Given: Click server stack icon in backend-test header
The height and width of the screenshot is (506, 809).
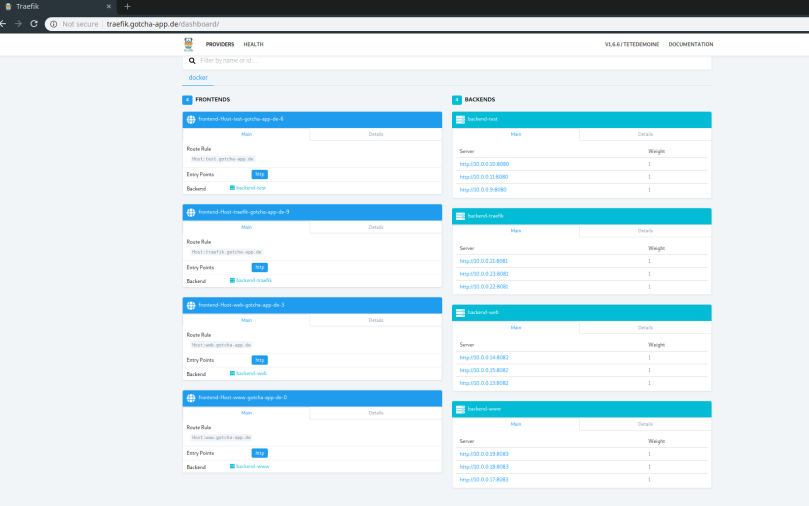Looking at the screenshot, I should (460, 119).
